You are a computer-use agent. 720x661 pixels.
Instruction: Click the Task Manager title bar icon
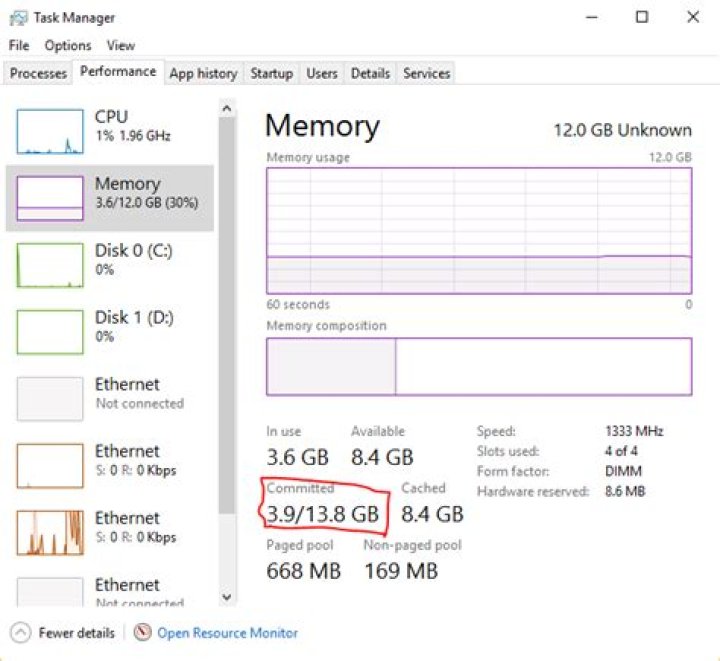click(18, 18)
